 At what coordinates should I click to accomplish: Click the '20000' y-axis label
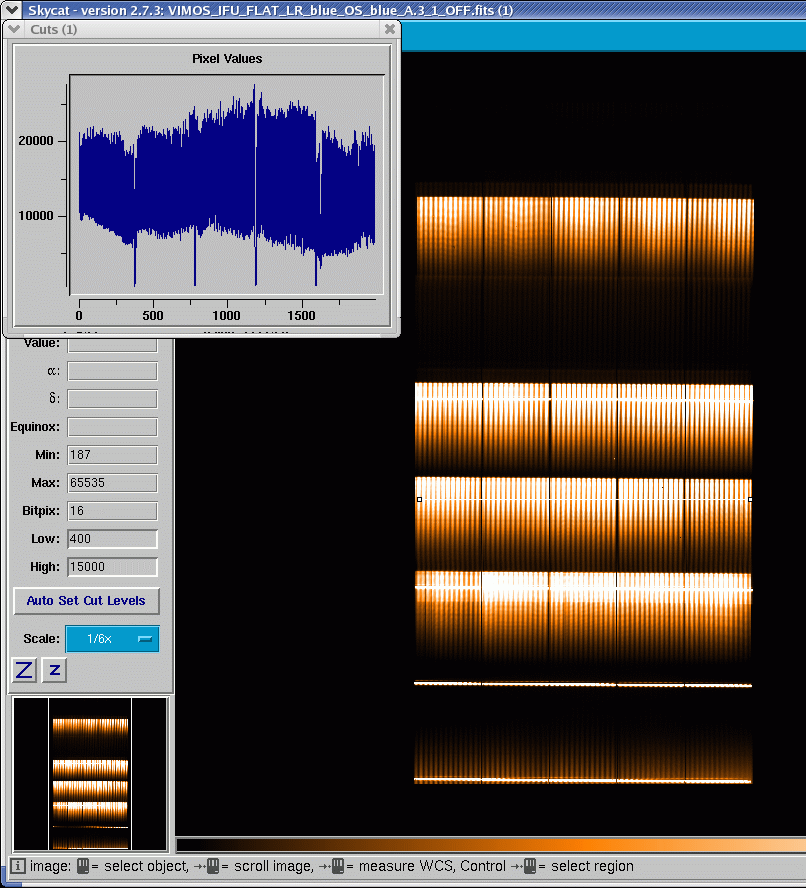click(x=36, y=140)
